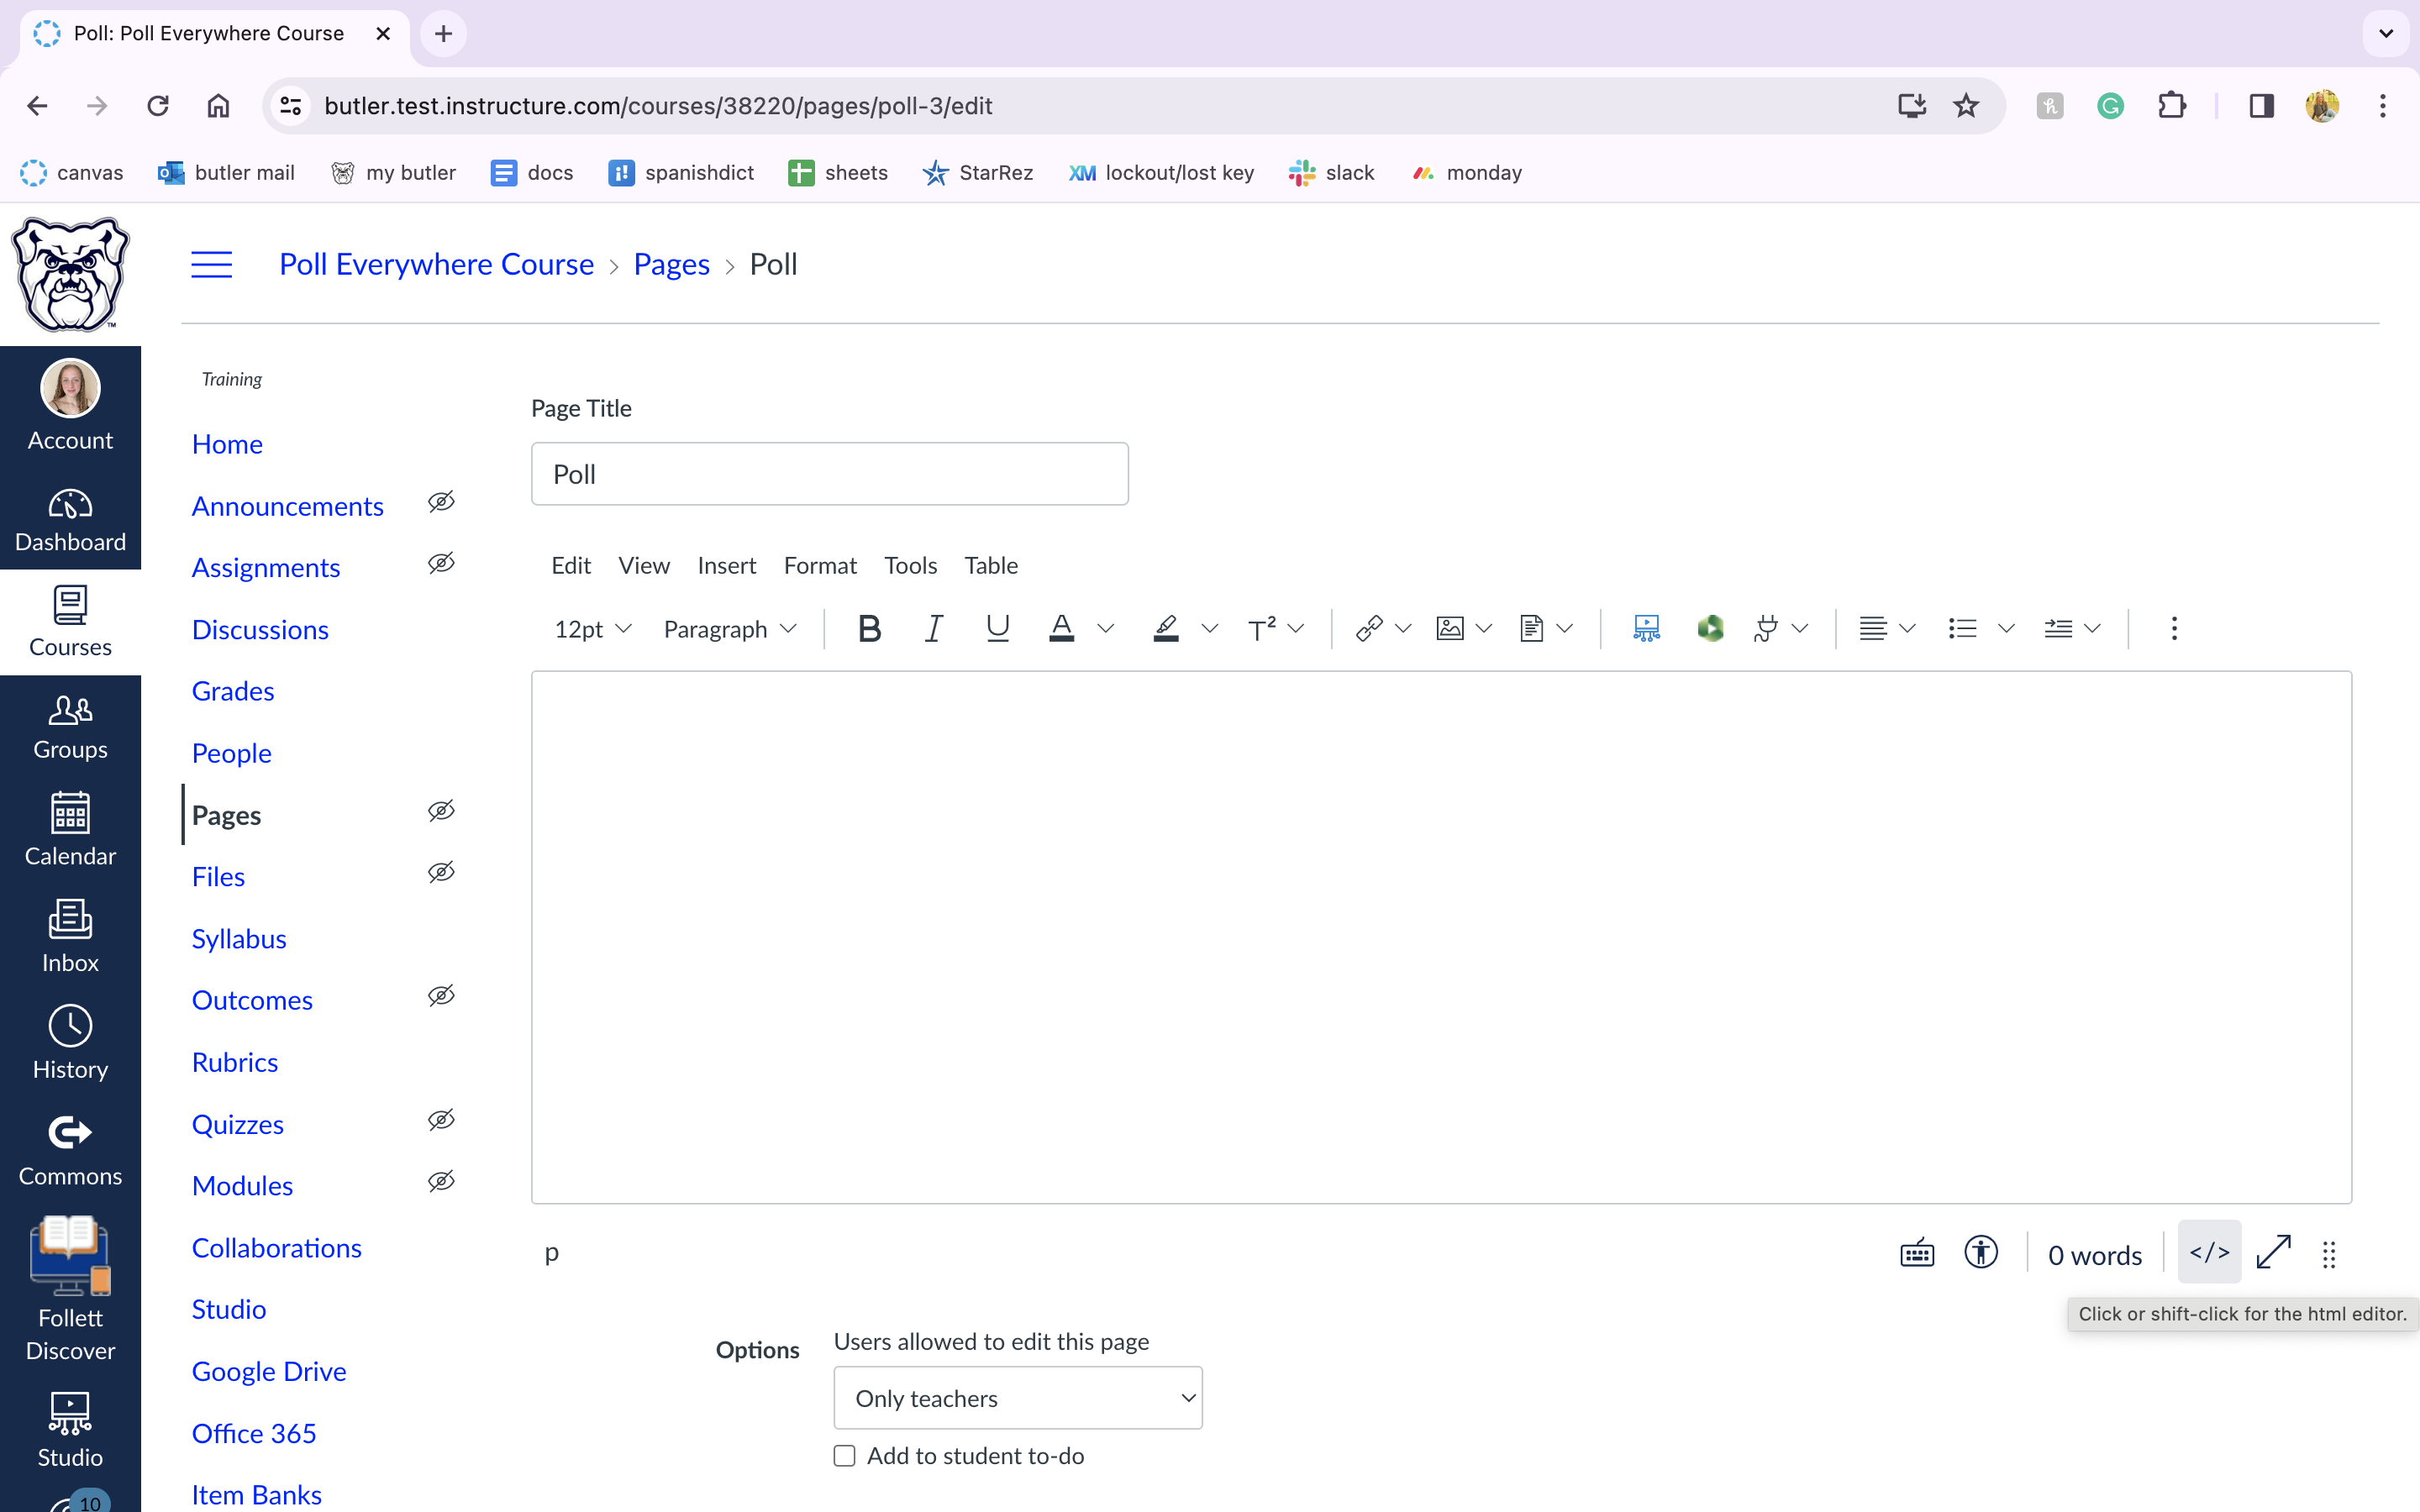Open the accessibility checker
This screenshot has width=2420, height=1512.
(1981, 1253)
